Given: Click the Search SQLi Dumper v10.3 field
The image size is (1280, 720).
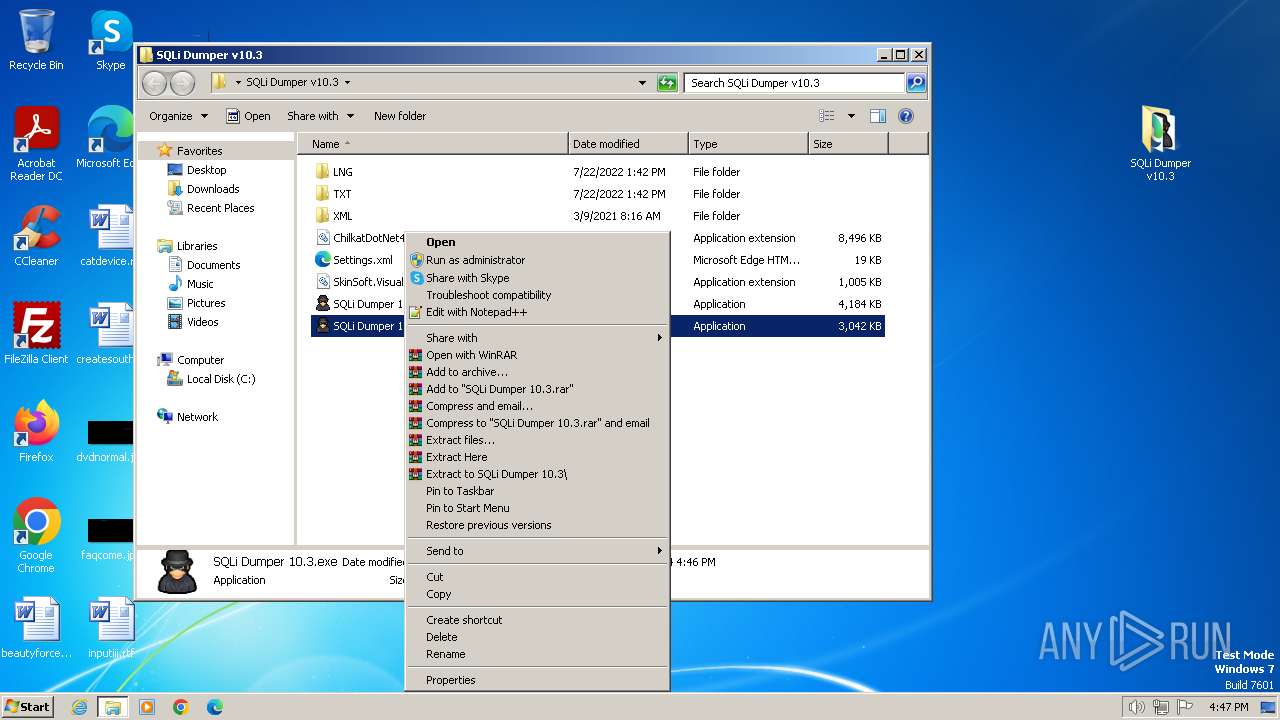Looking at the screenshot, I should point(795,83).
